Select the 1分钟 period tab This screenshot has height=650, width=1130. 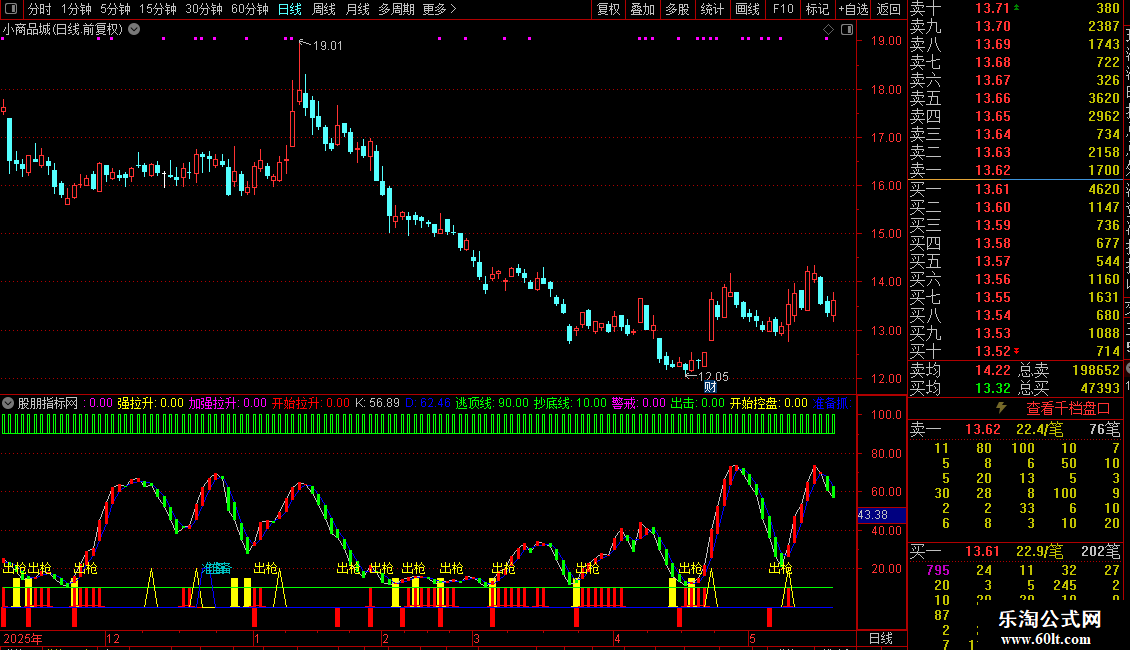(x=76, y=9)
